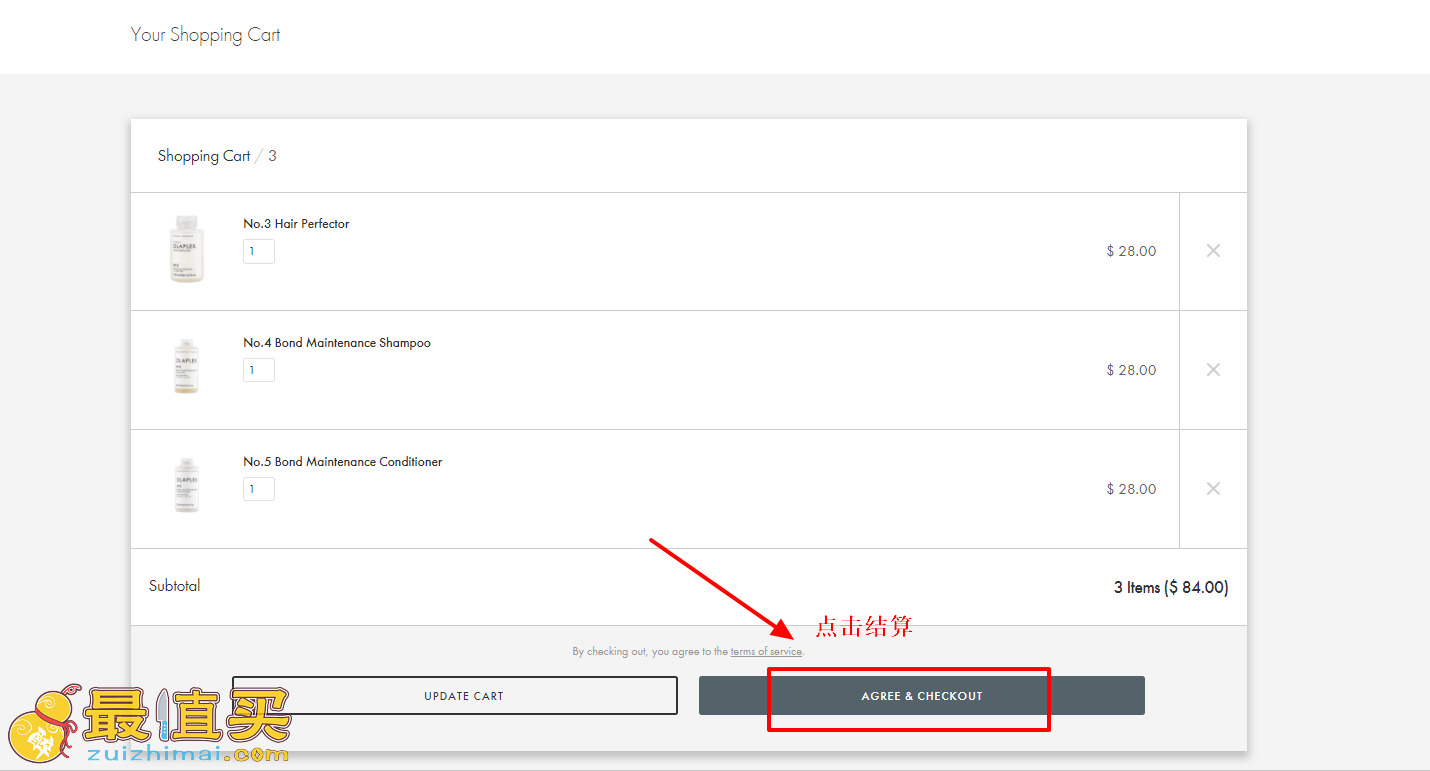1430x771 pixels.
Task: Open the No.4 Bond Maintenance Shampoo name
Action: coord(337,343)
